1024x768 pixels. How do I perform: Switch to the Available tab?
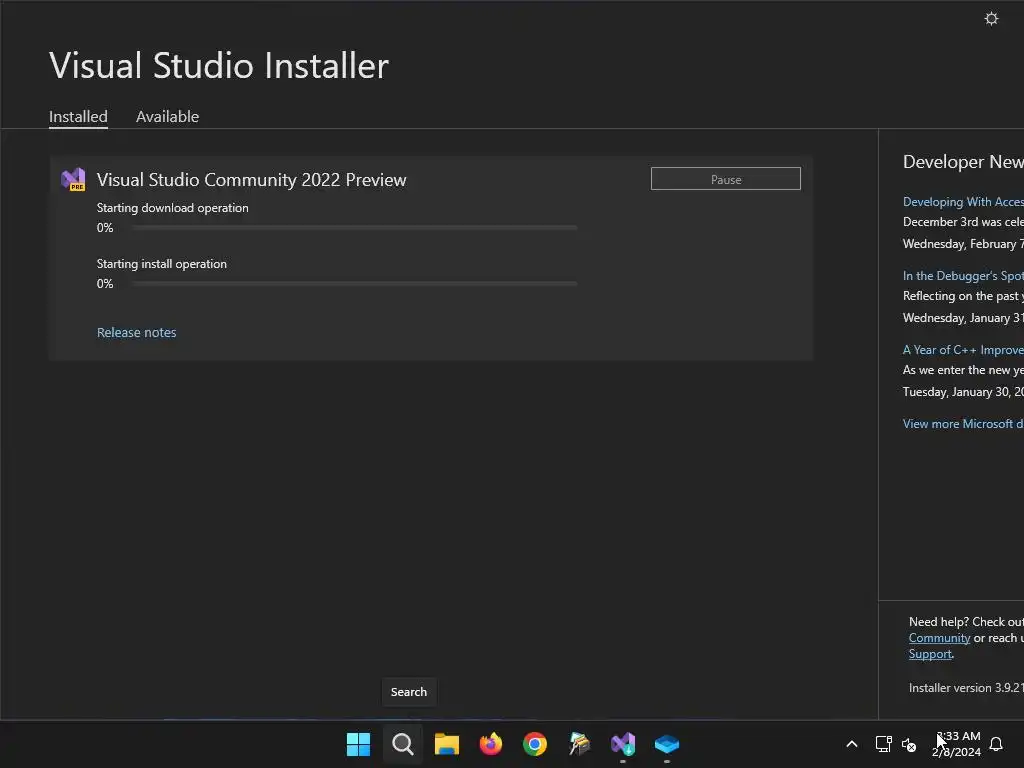tap(167, 117)
